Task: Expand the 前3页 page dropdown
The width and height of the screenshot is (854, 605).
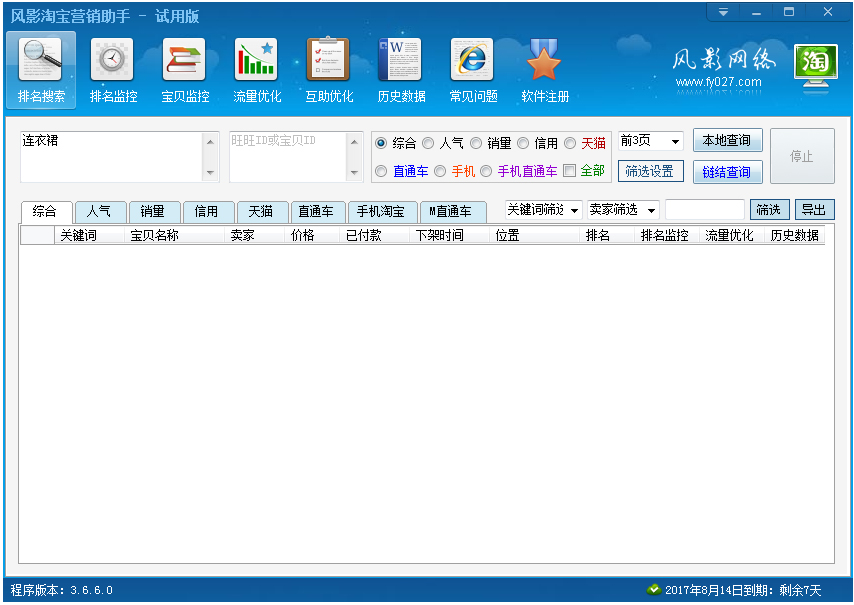Action: [675, 142]
